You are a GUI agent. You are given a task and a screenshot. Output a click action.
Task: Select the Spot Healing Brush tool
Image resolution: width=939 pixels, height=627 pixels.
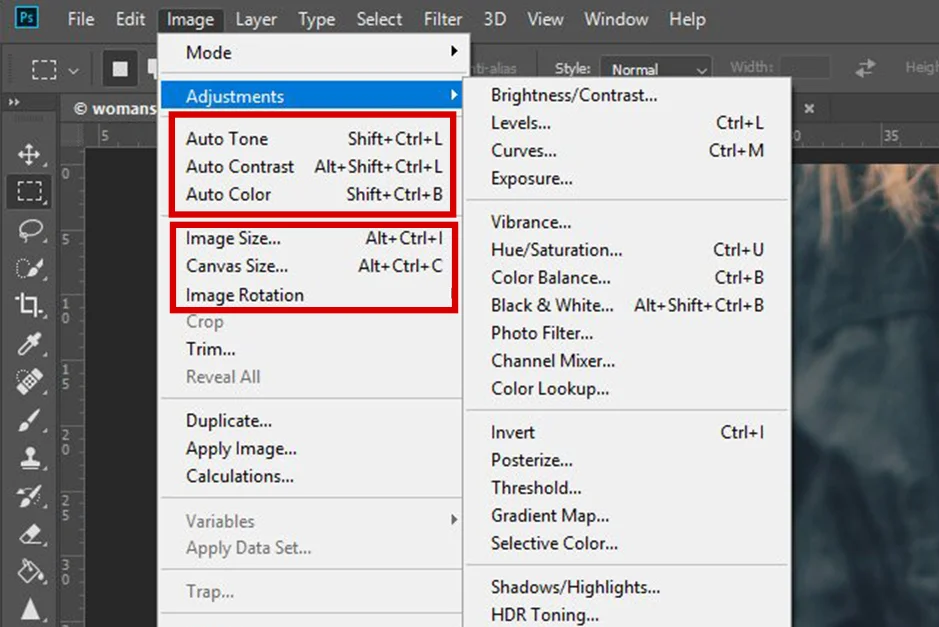click(29, 382)
